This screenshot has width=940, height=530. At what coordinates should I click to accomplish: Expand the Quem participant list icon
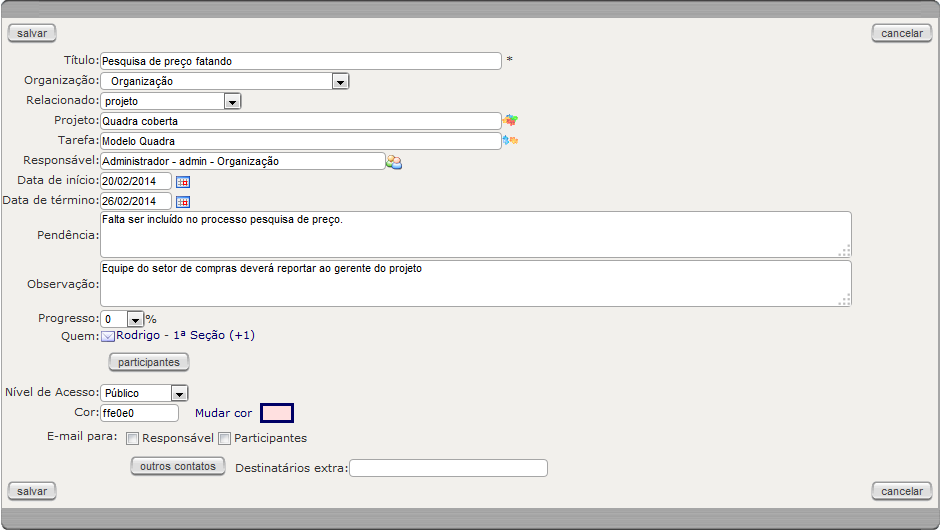pos(108,337)
